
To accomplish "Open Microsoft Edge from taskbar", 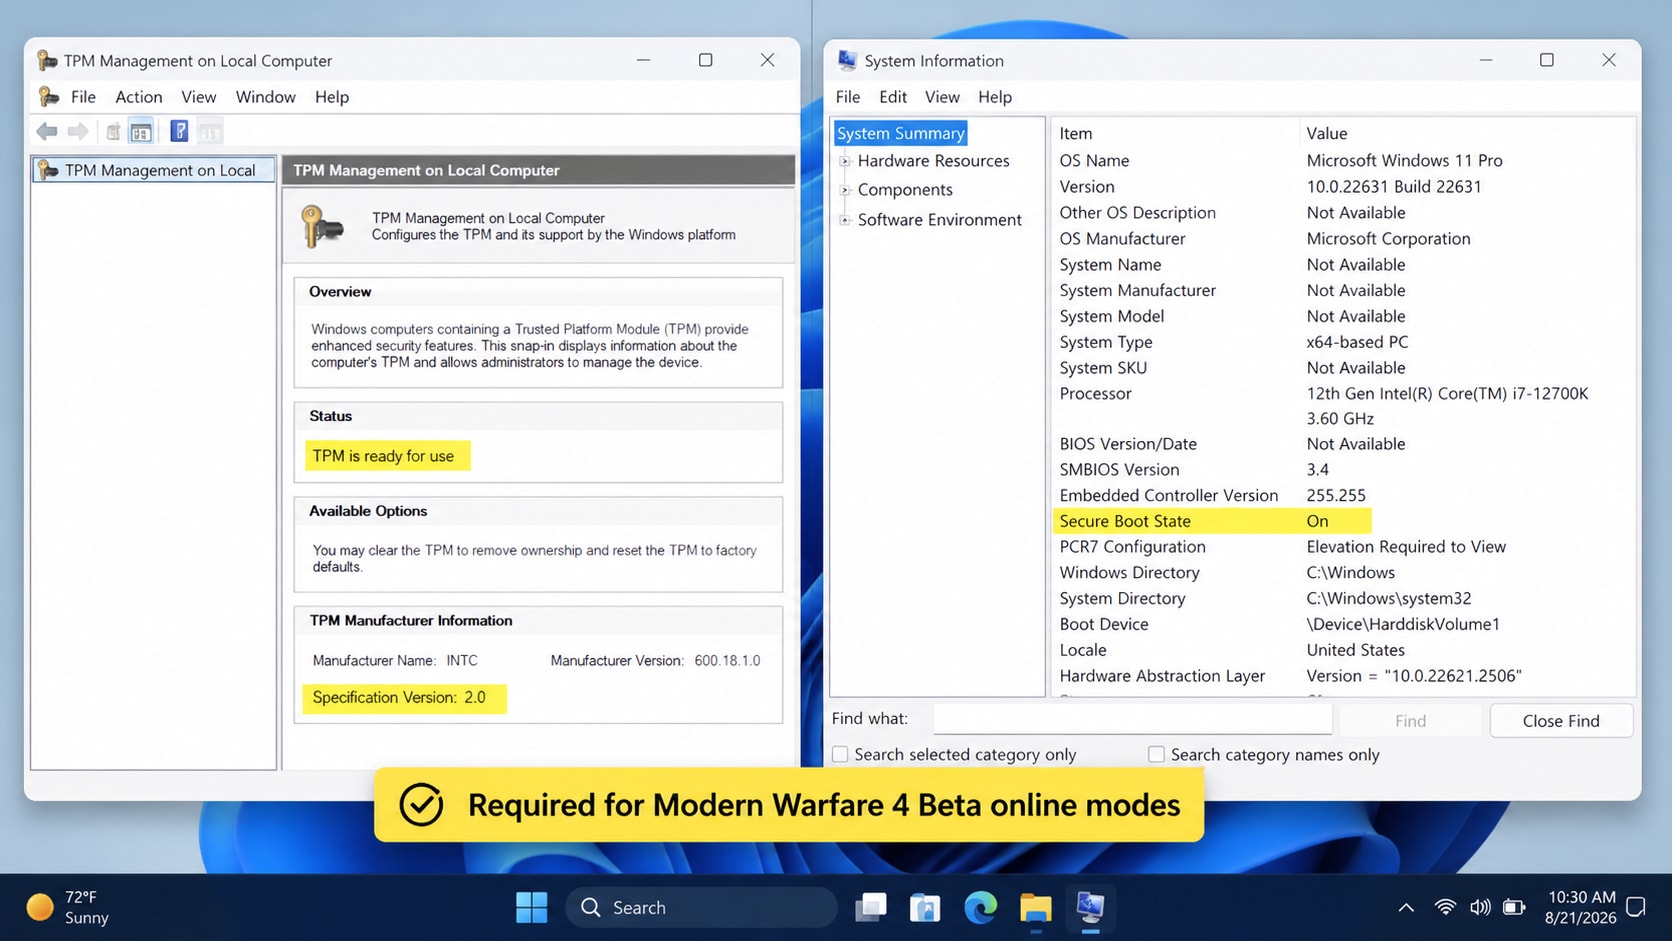I will point(980,907).
